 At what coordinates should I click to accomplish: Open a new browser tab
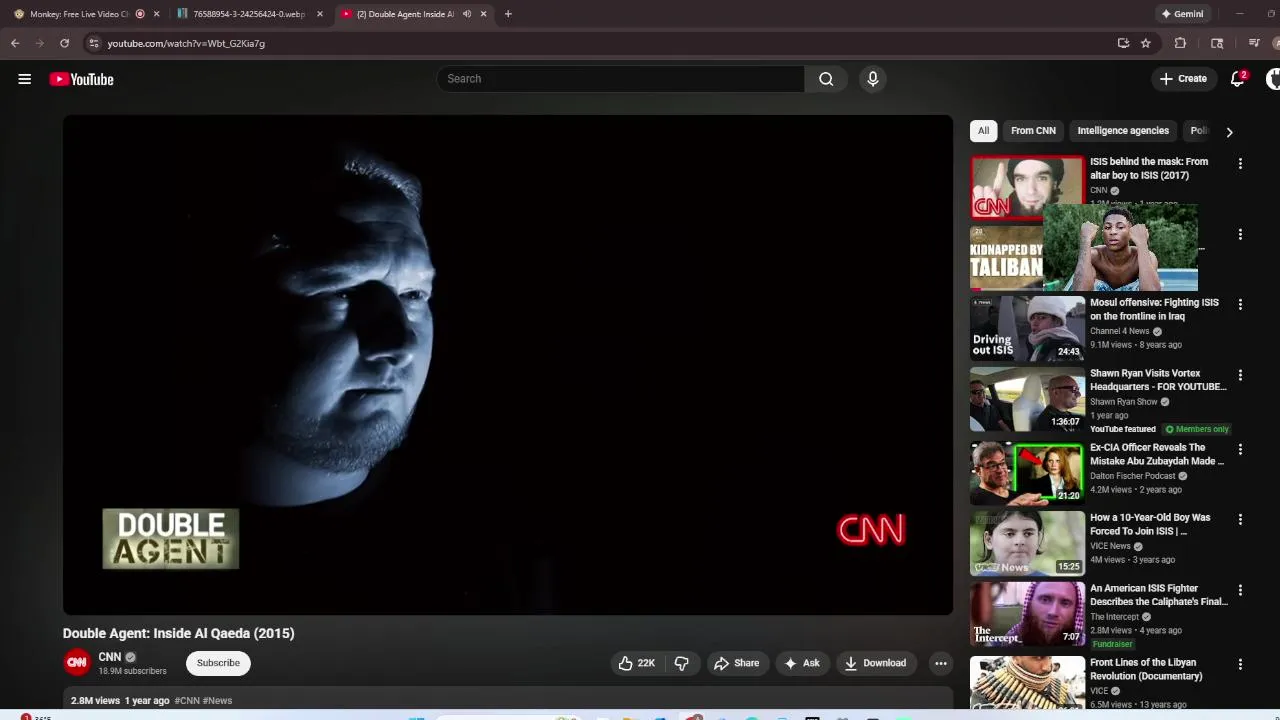[x=508, y=14]
